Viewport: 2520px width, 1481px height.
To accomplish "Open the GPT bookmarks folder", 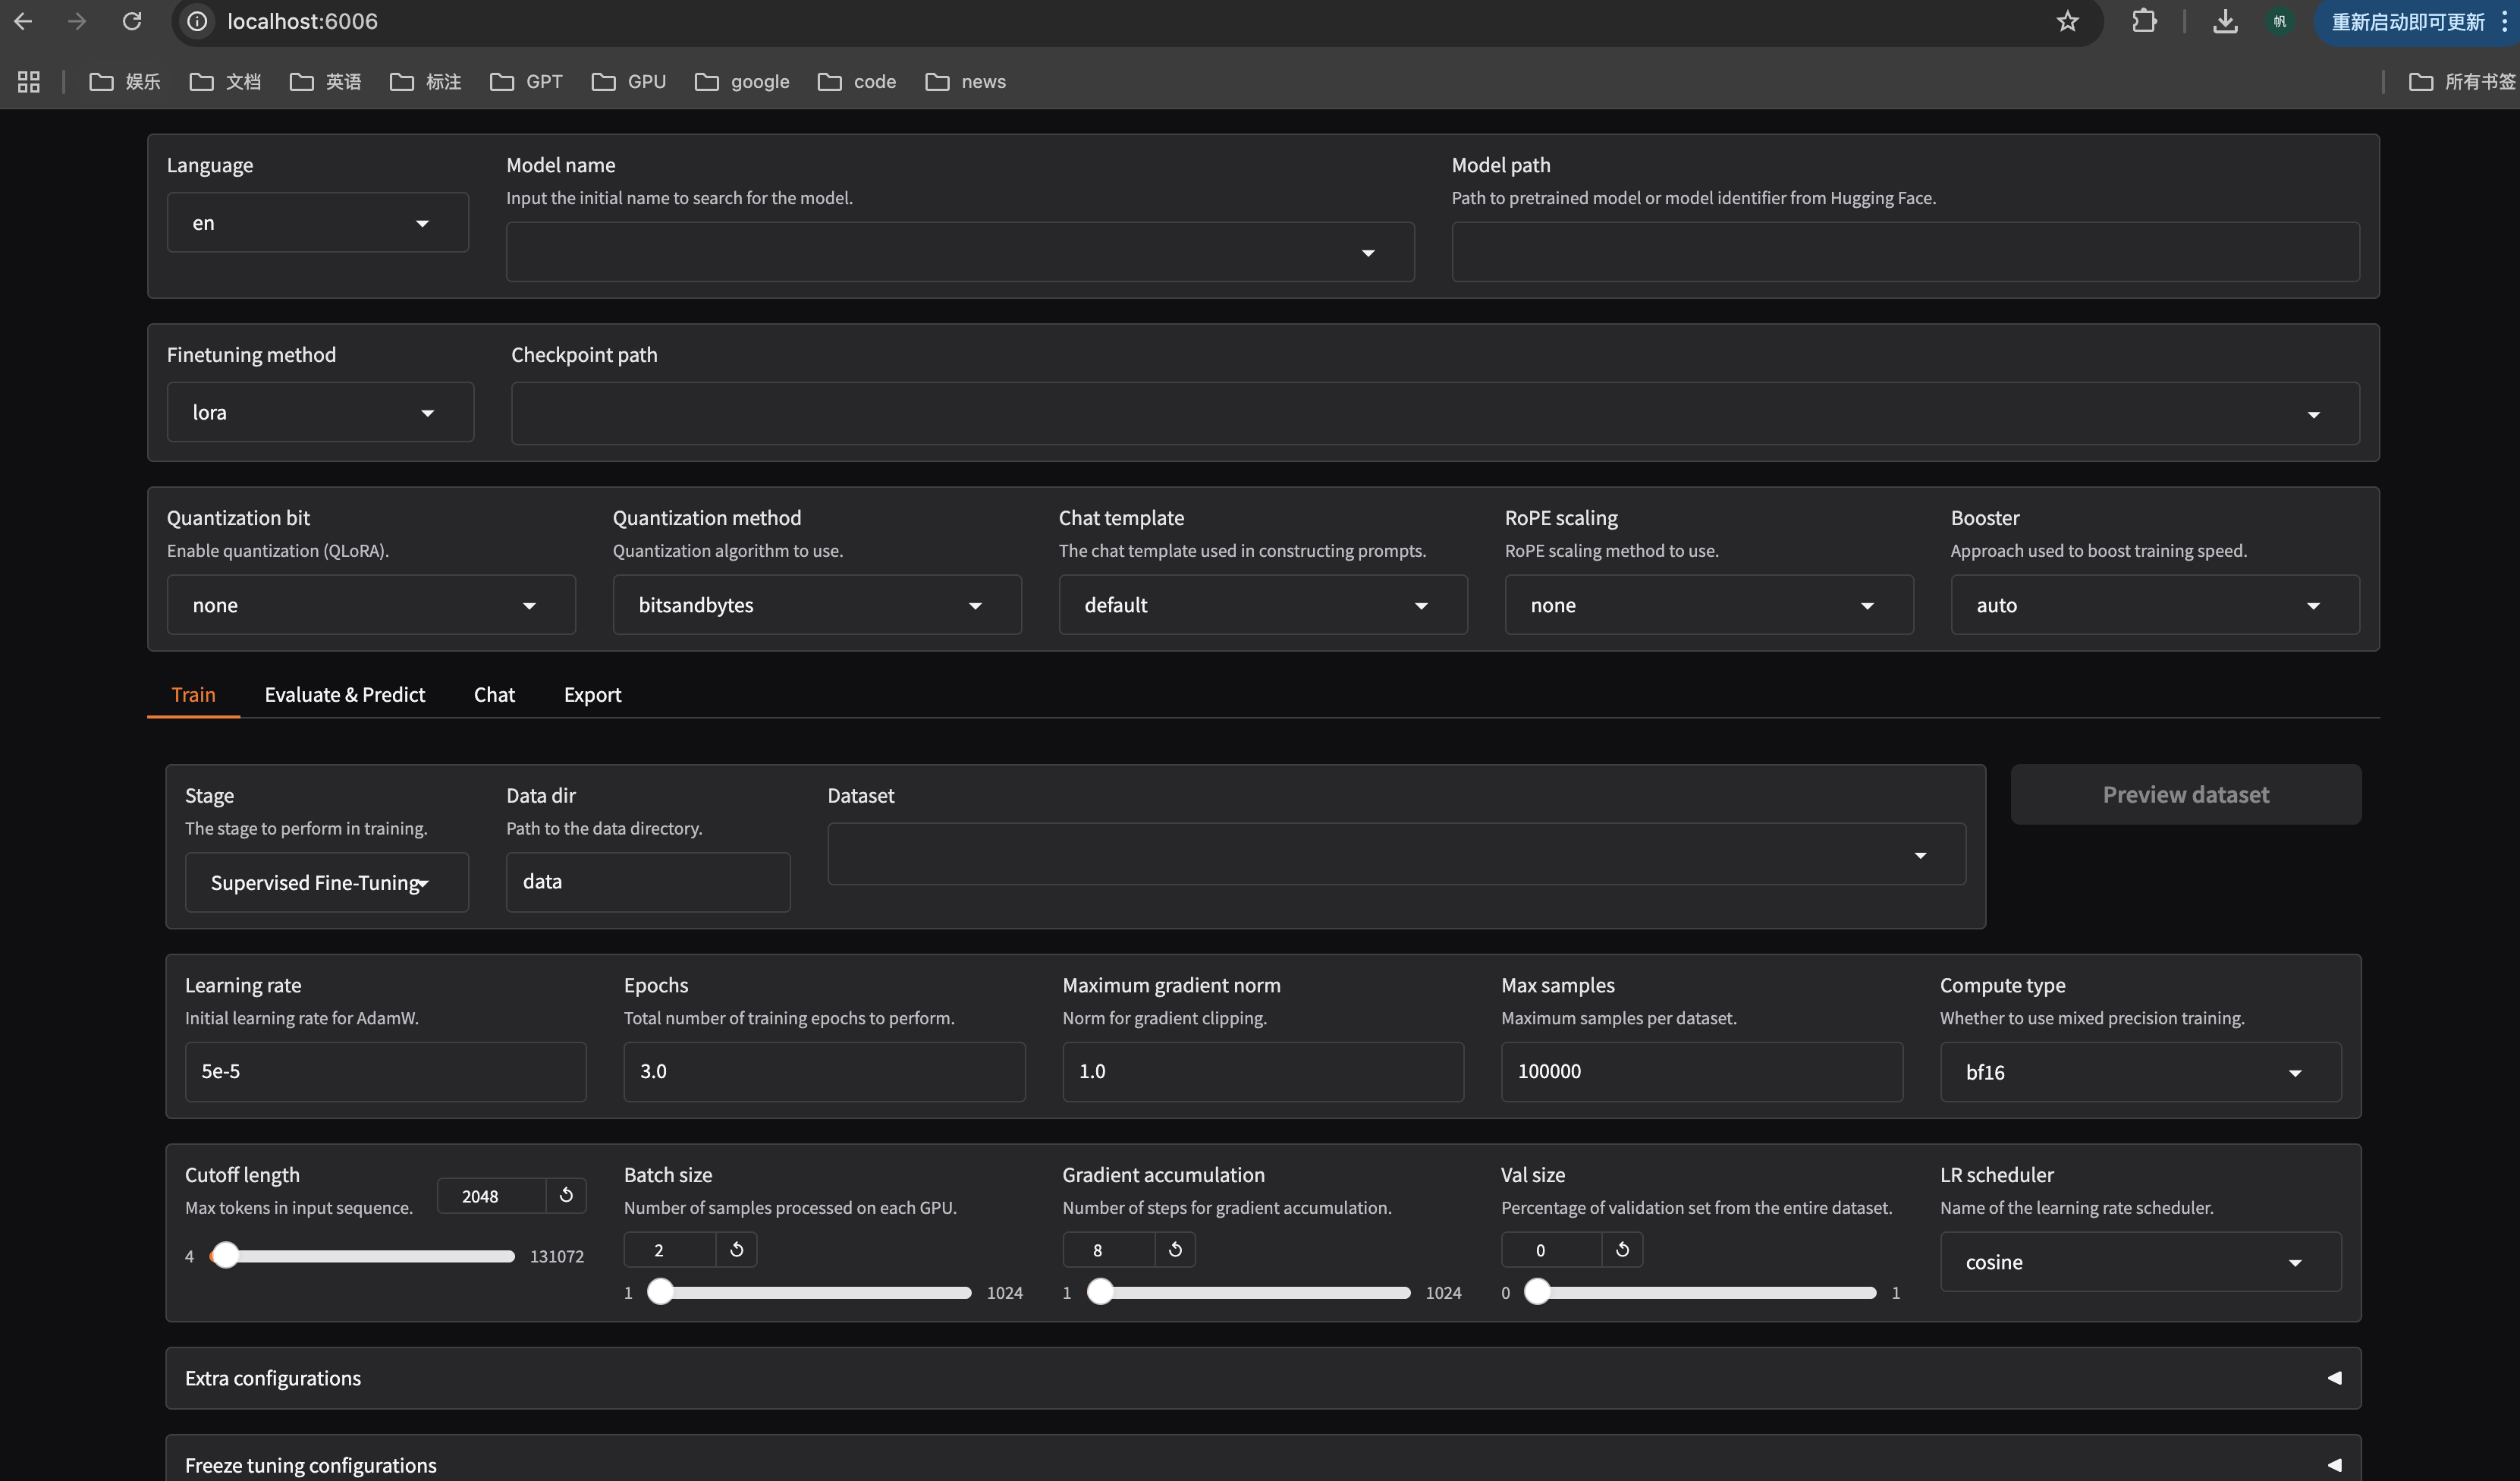I will (x=527, y=82).
